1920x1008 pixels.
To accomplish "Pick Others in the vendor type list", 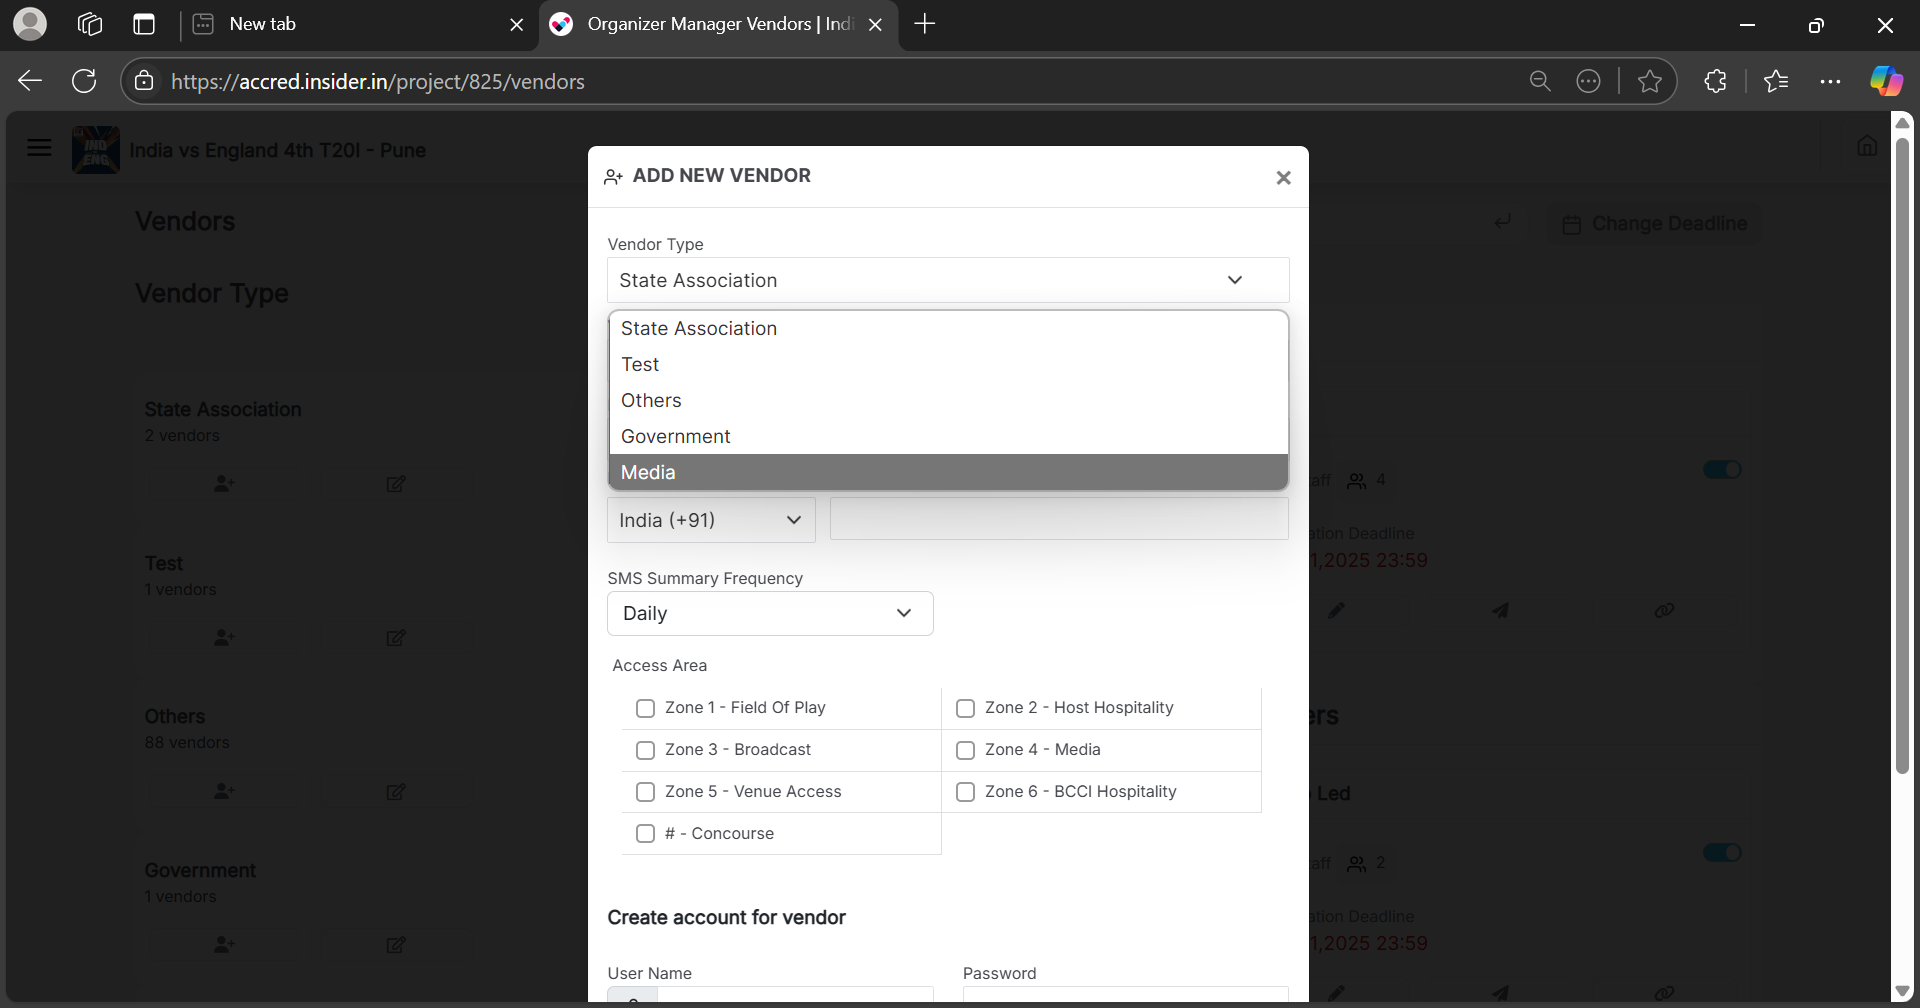I will (x=651, y=400).
